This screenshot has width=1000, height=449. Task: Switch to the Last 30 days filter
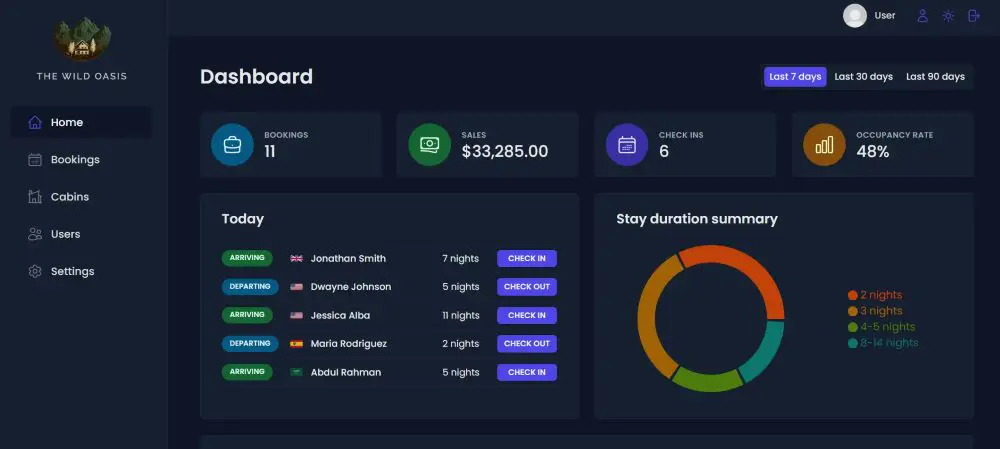pos(863,77)
